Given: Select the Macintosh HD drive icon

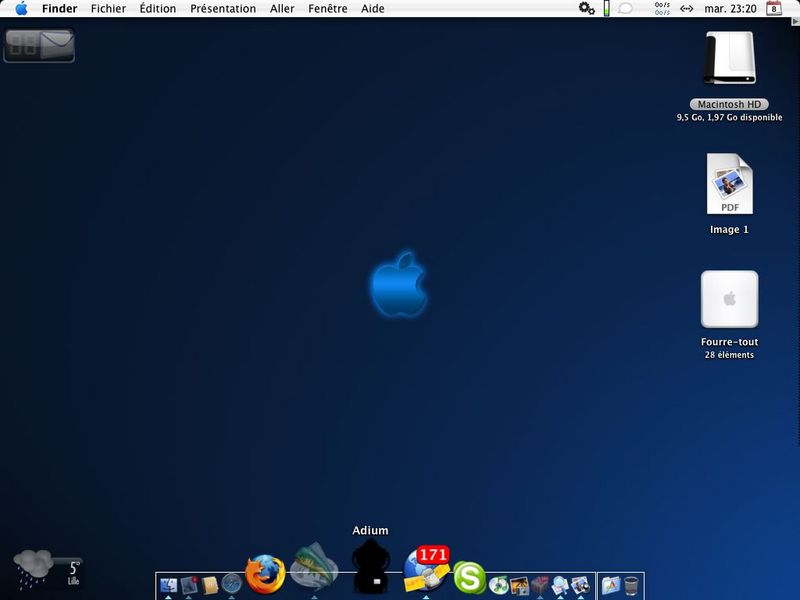Looking at the screenshot, I should click(x=730, y=58).
